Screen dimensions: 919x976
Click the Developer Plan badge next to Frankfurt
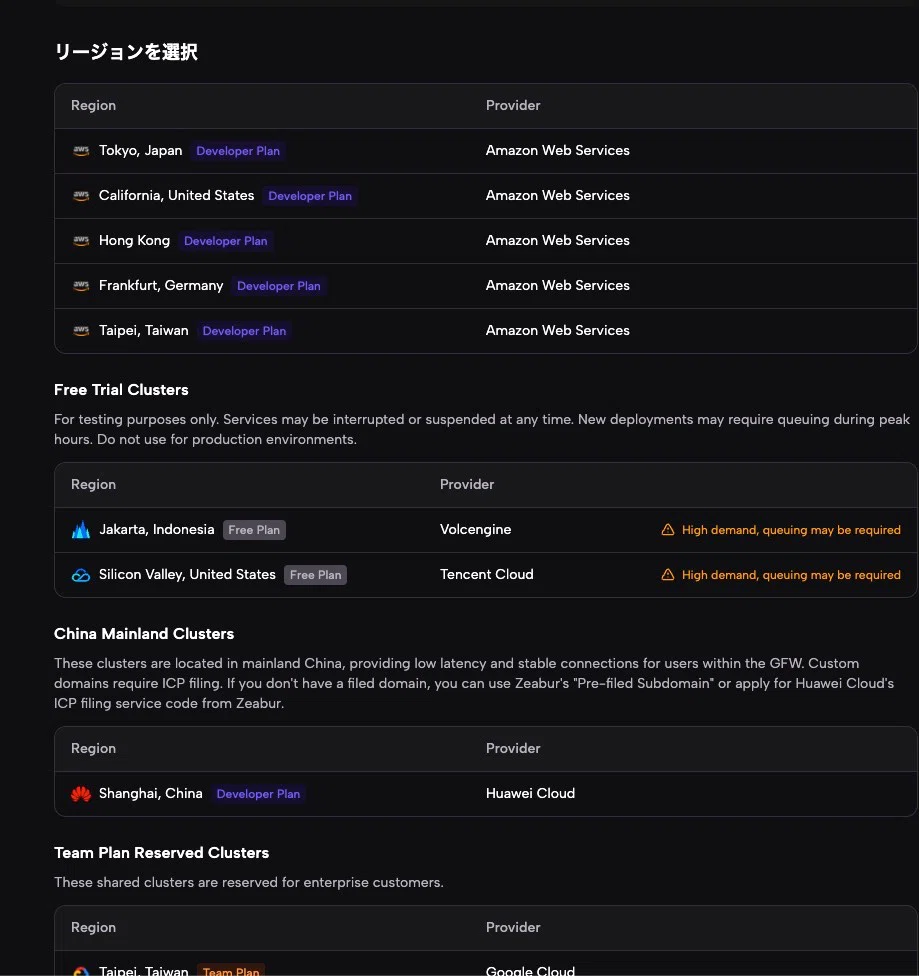click(x=278, y=286)
